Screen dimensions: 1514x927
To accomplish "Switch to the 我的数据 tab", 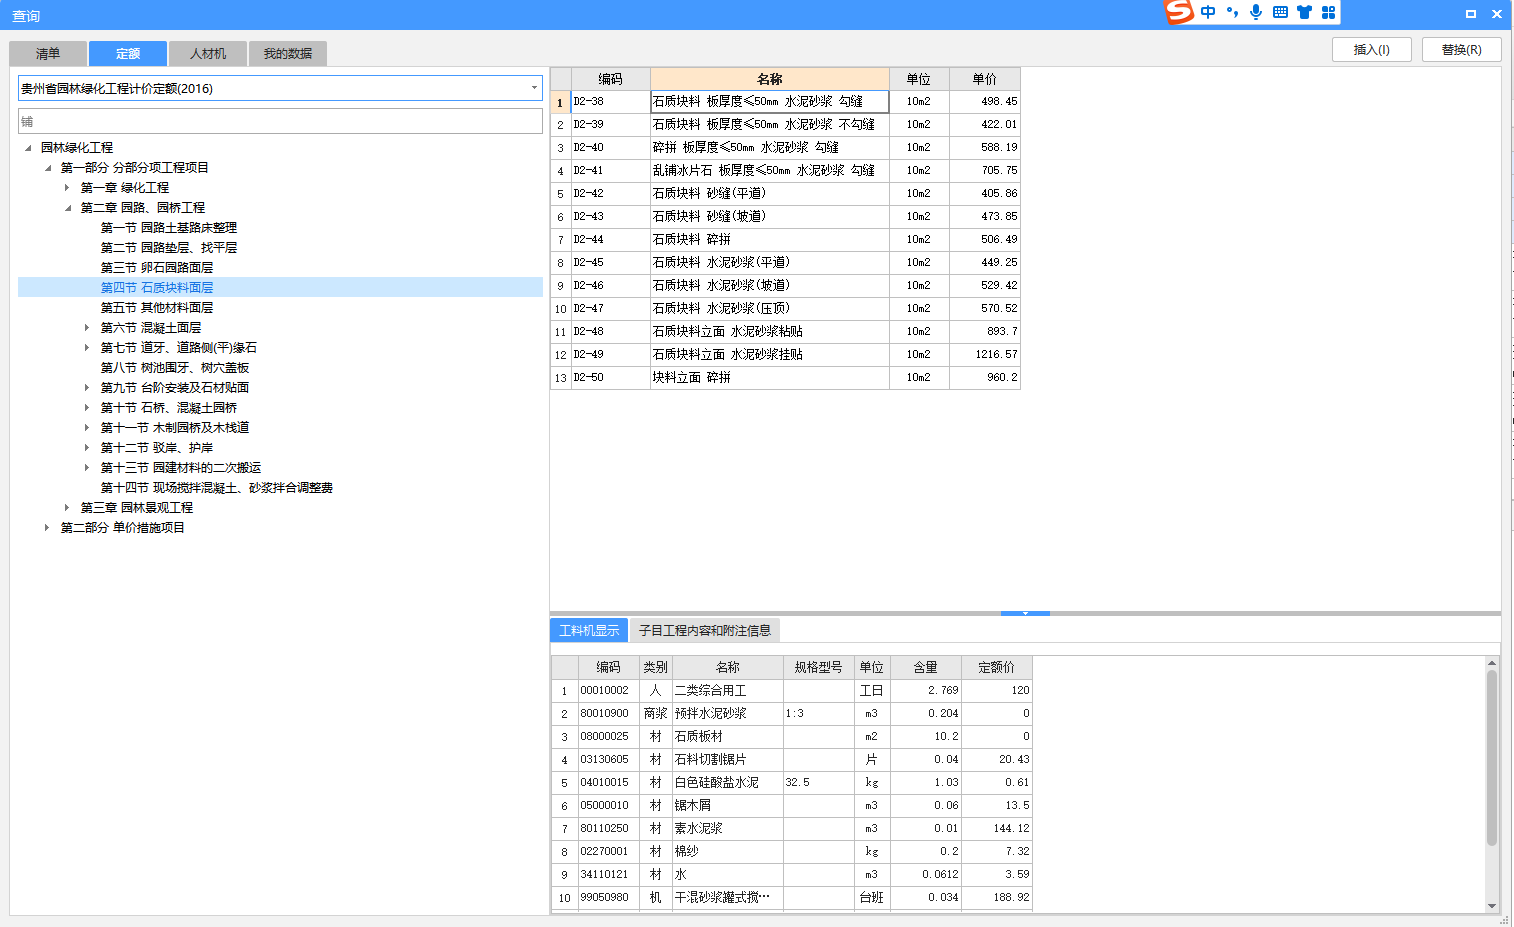I will coord(288,53).
